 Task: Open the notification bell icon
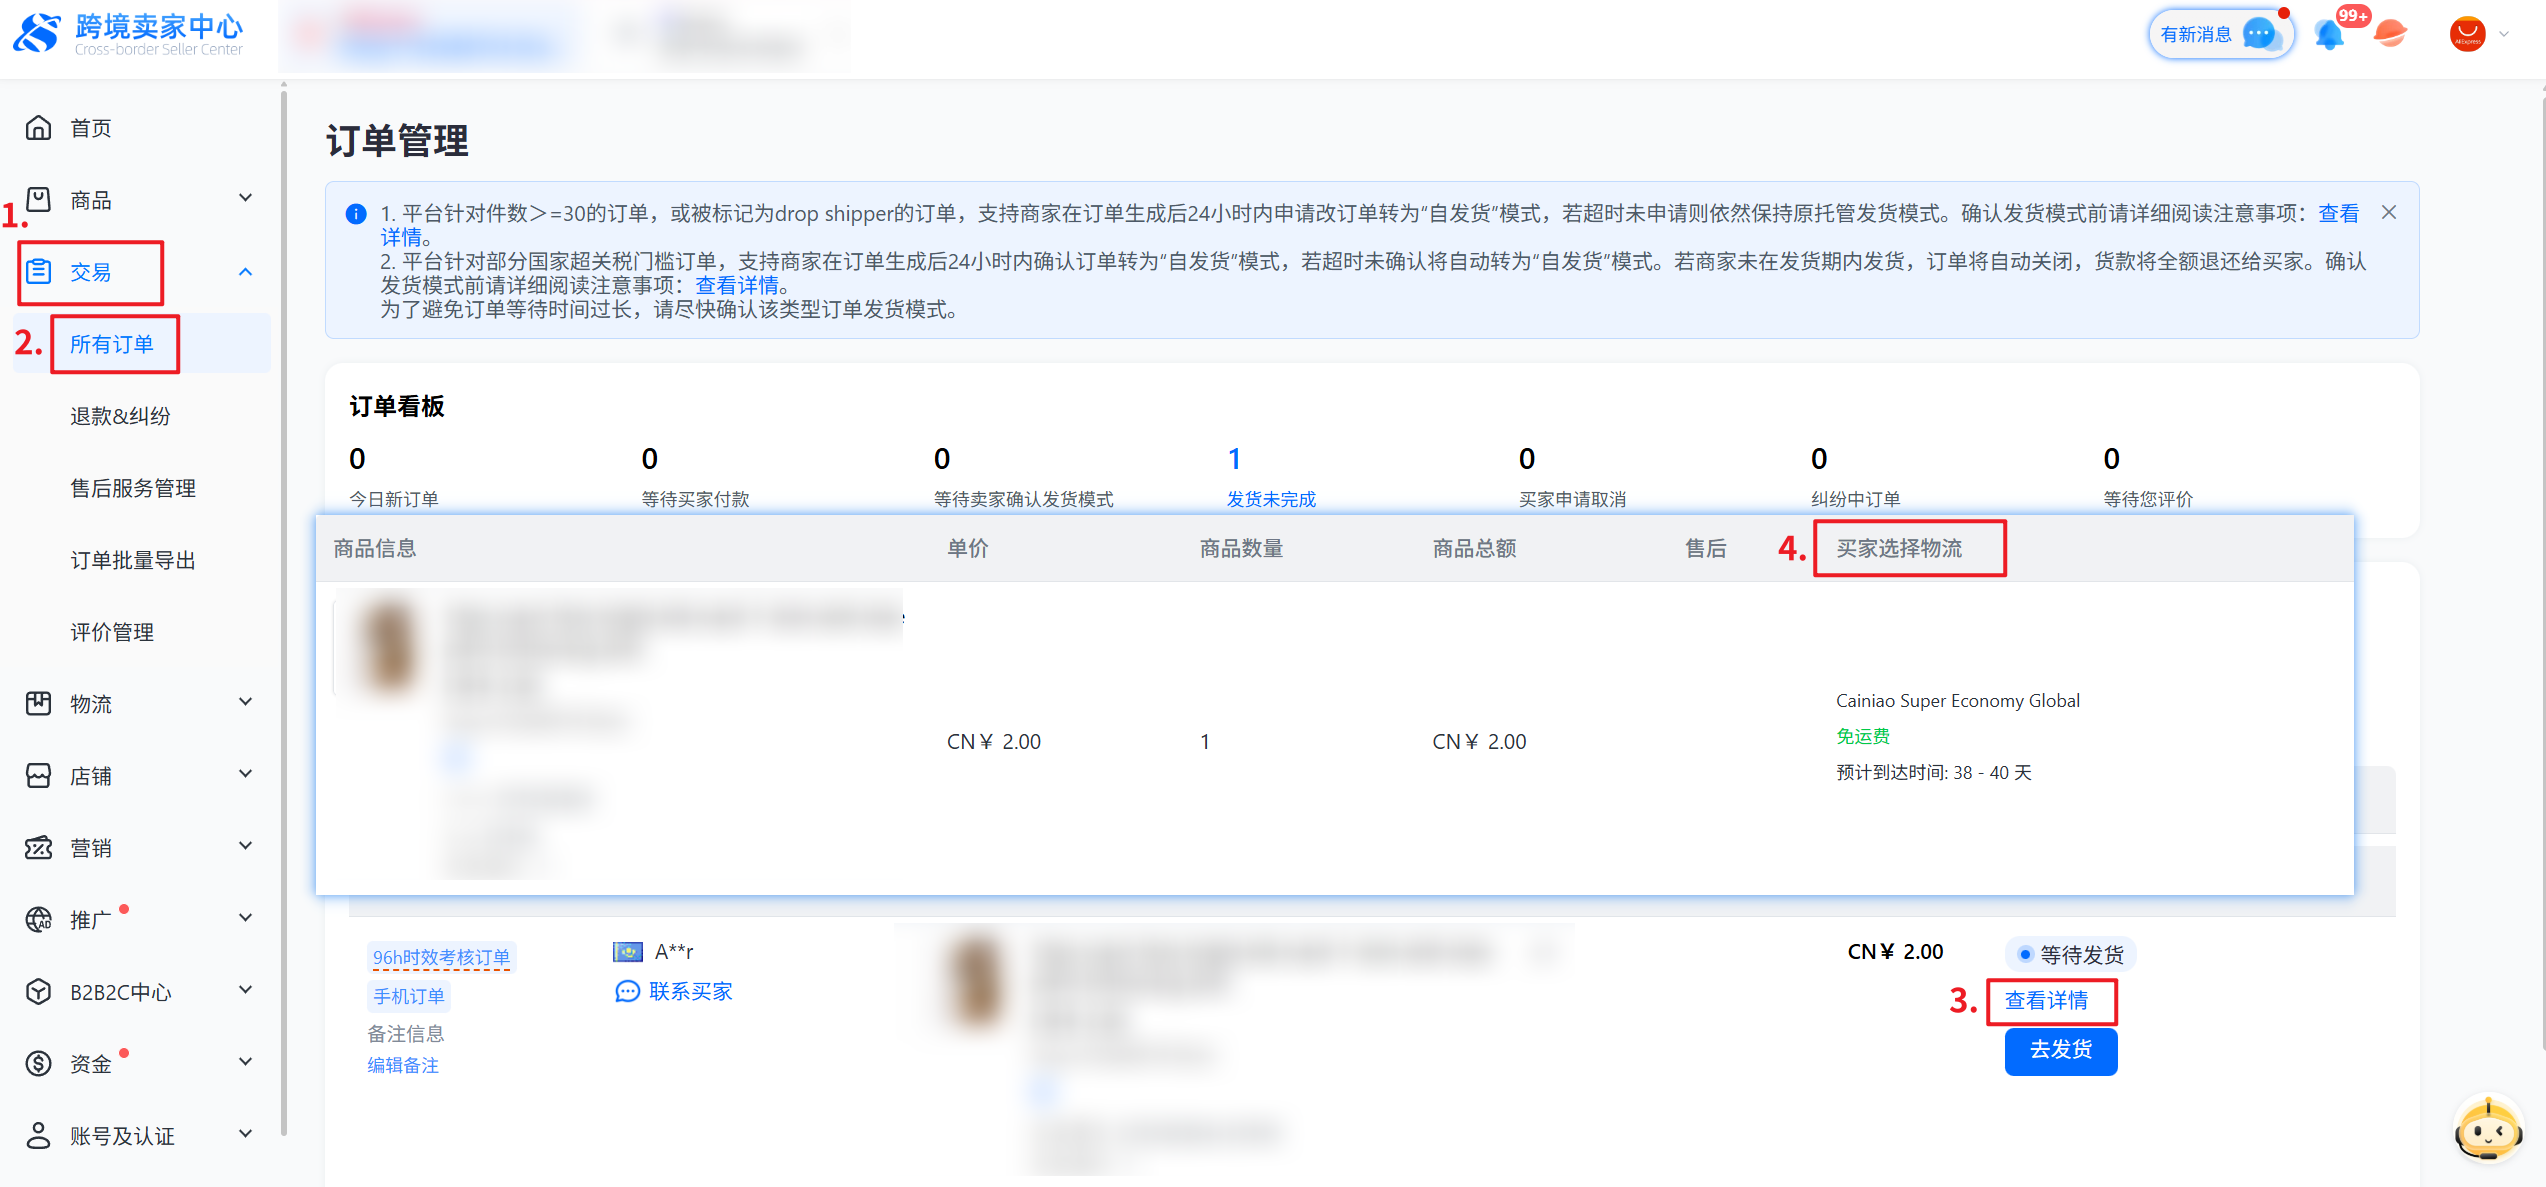tap(2329, 35)
